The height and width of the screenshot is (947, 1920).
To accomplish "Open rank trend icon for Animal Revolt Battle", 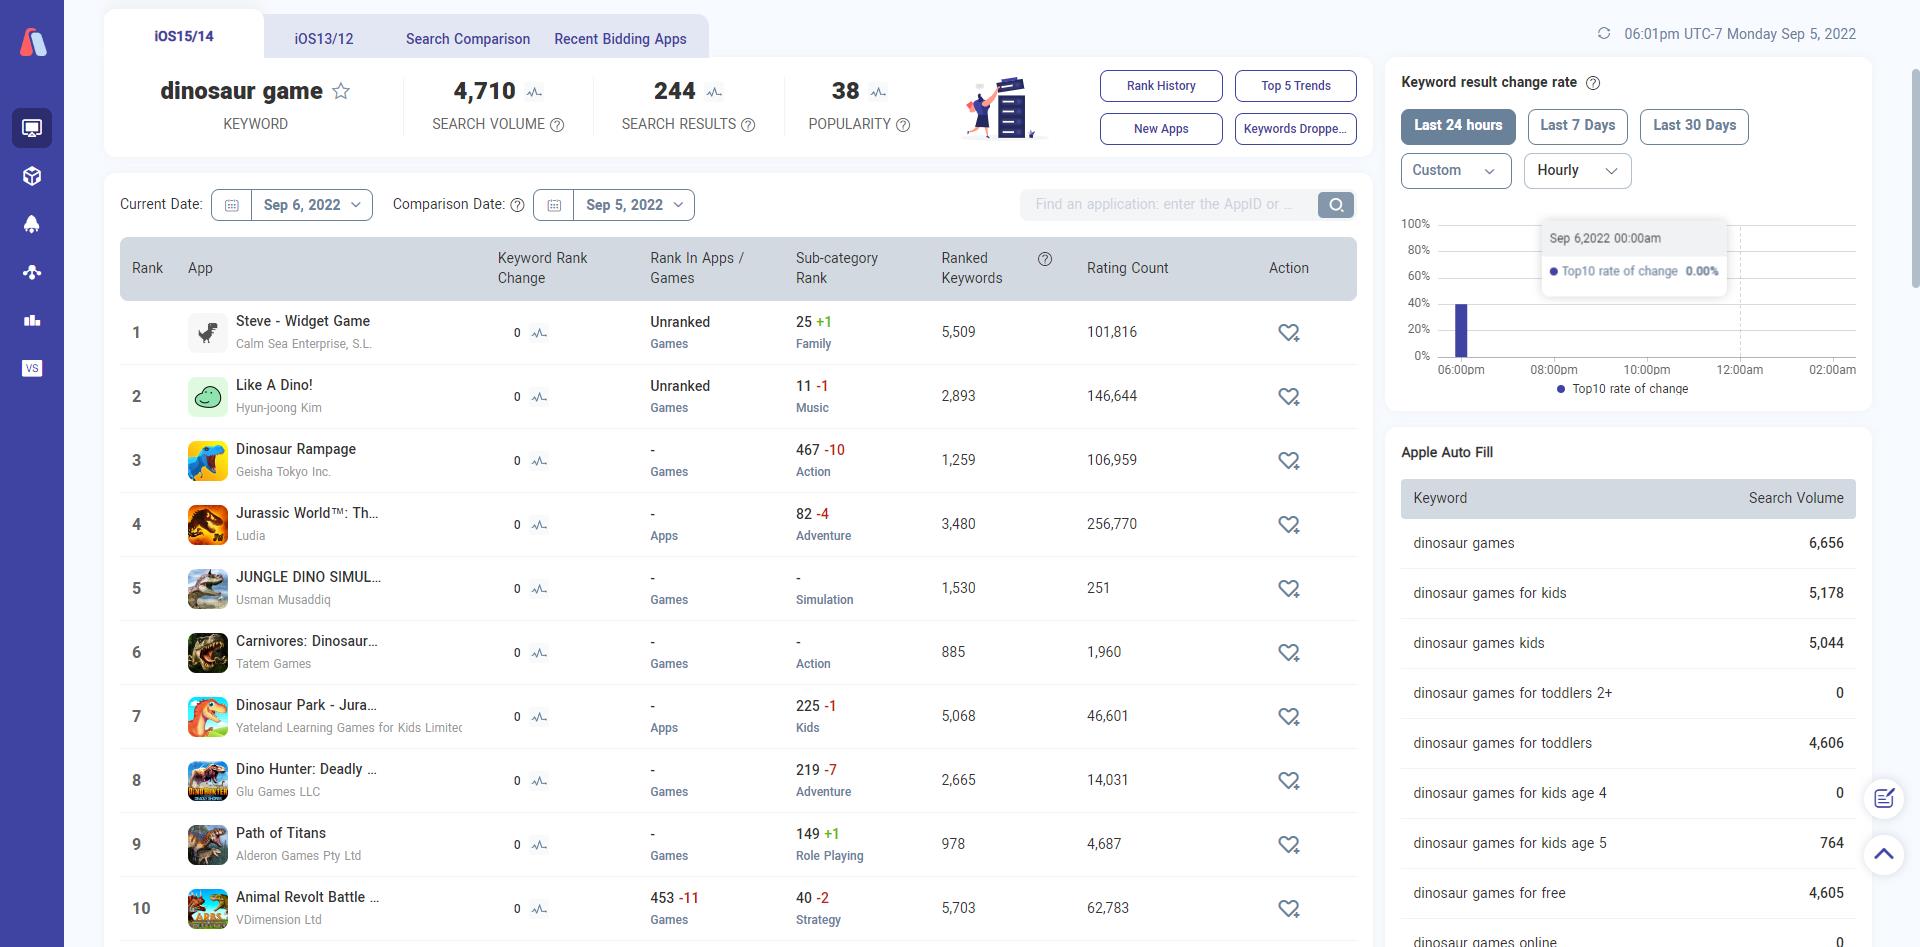I will pos(540,909).
